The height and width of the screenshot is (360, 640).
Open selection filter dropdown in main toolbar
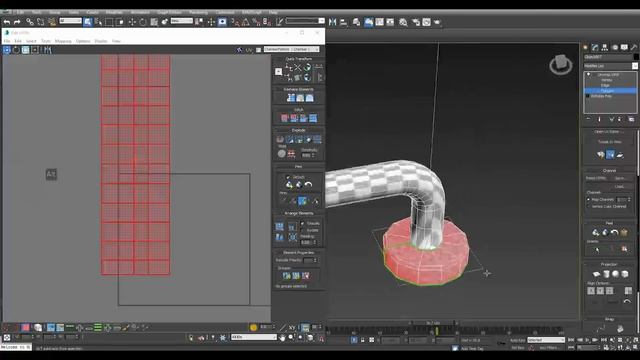pos(71,21)
